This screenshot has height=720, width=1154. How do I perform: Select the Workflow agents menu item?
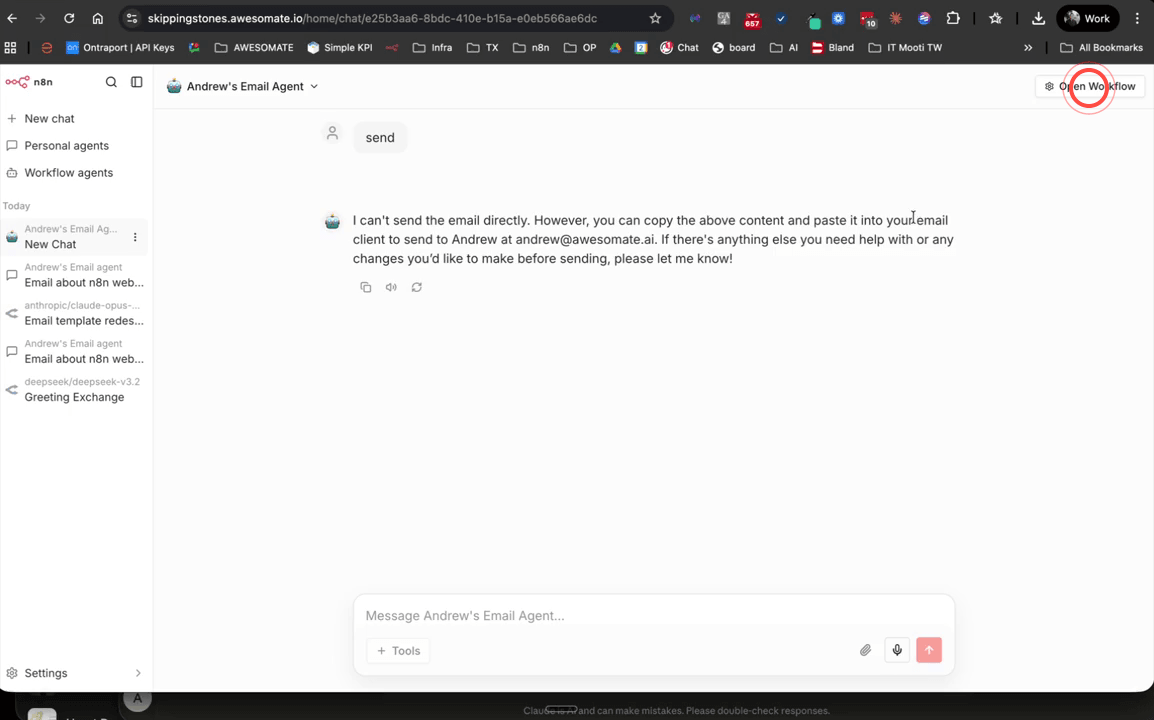pyautogui.click(x=67, y=172)
